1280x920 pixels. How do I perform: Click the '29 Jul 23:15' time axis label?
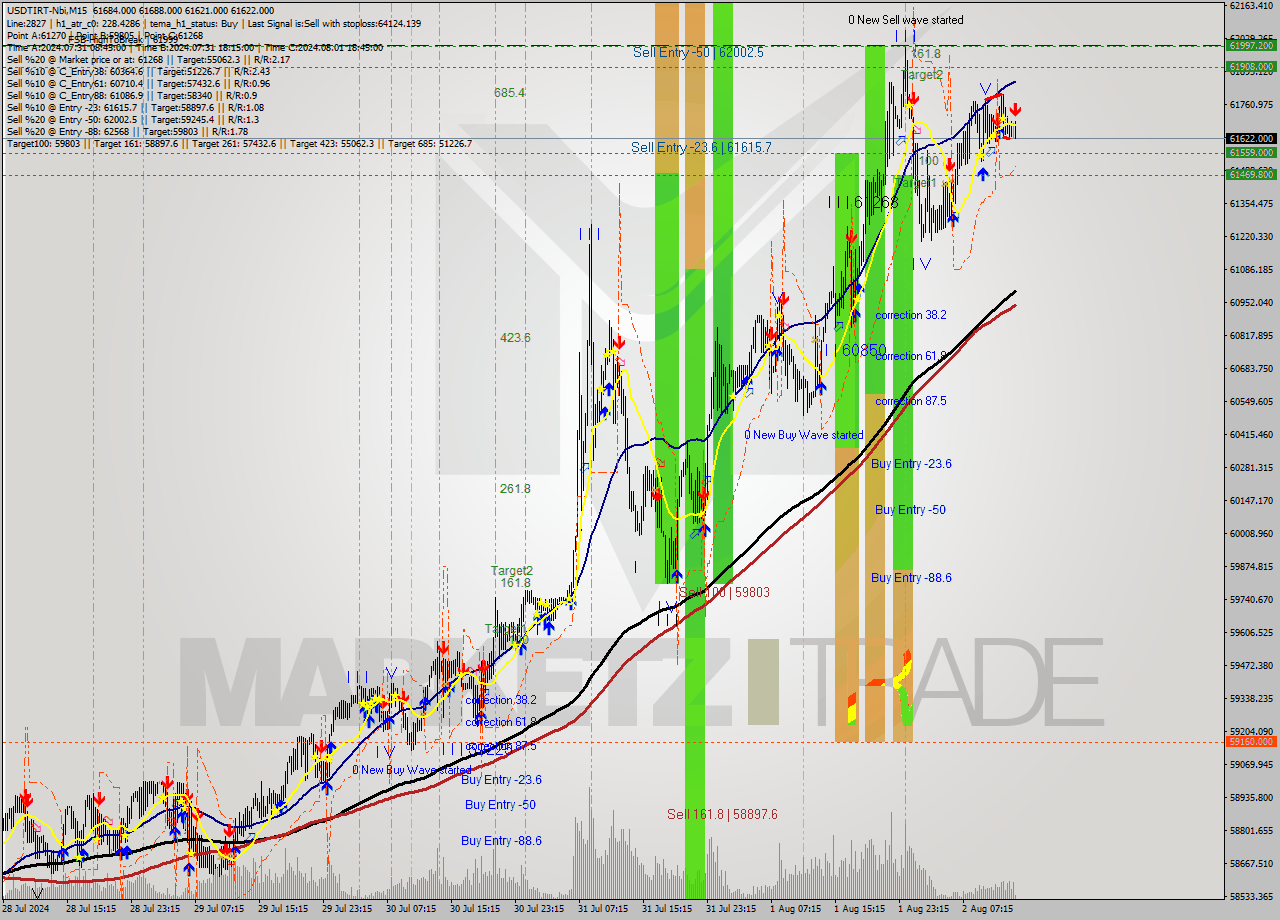pyautogui.click(x=347, y=909)
